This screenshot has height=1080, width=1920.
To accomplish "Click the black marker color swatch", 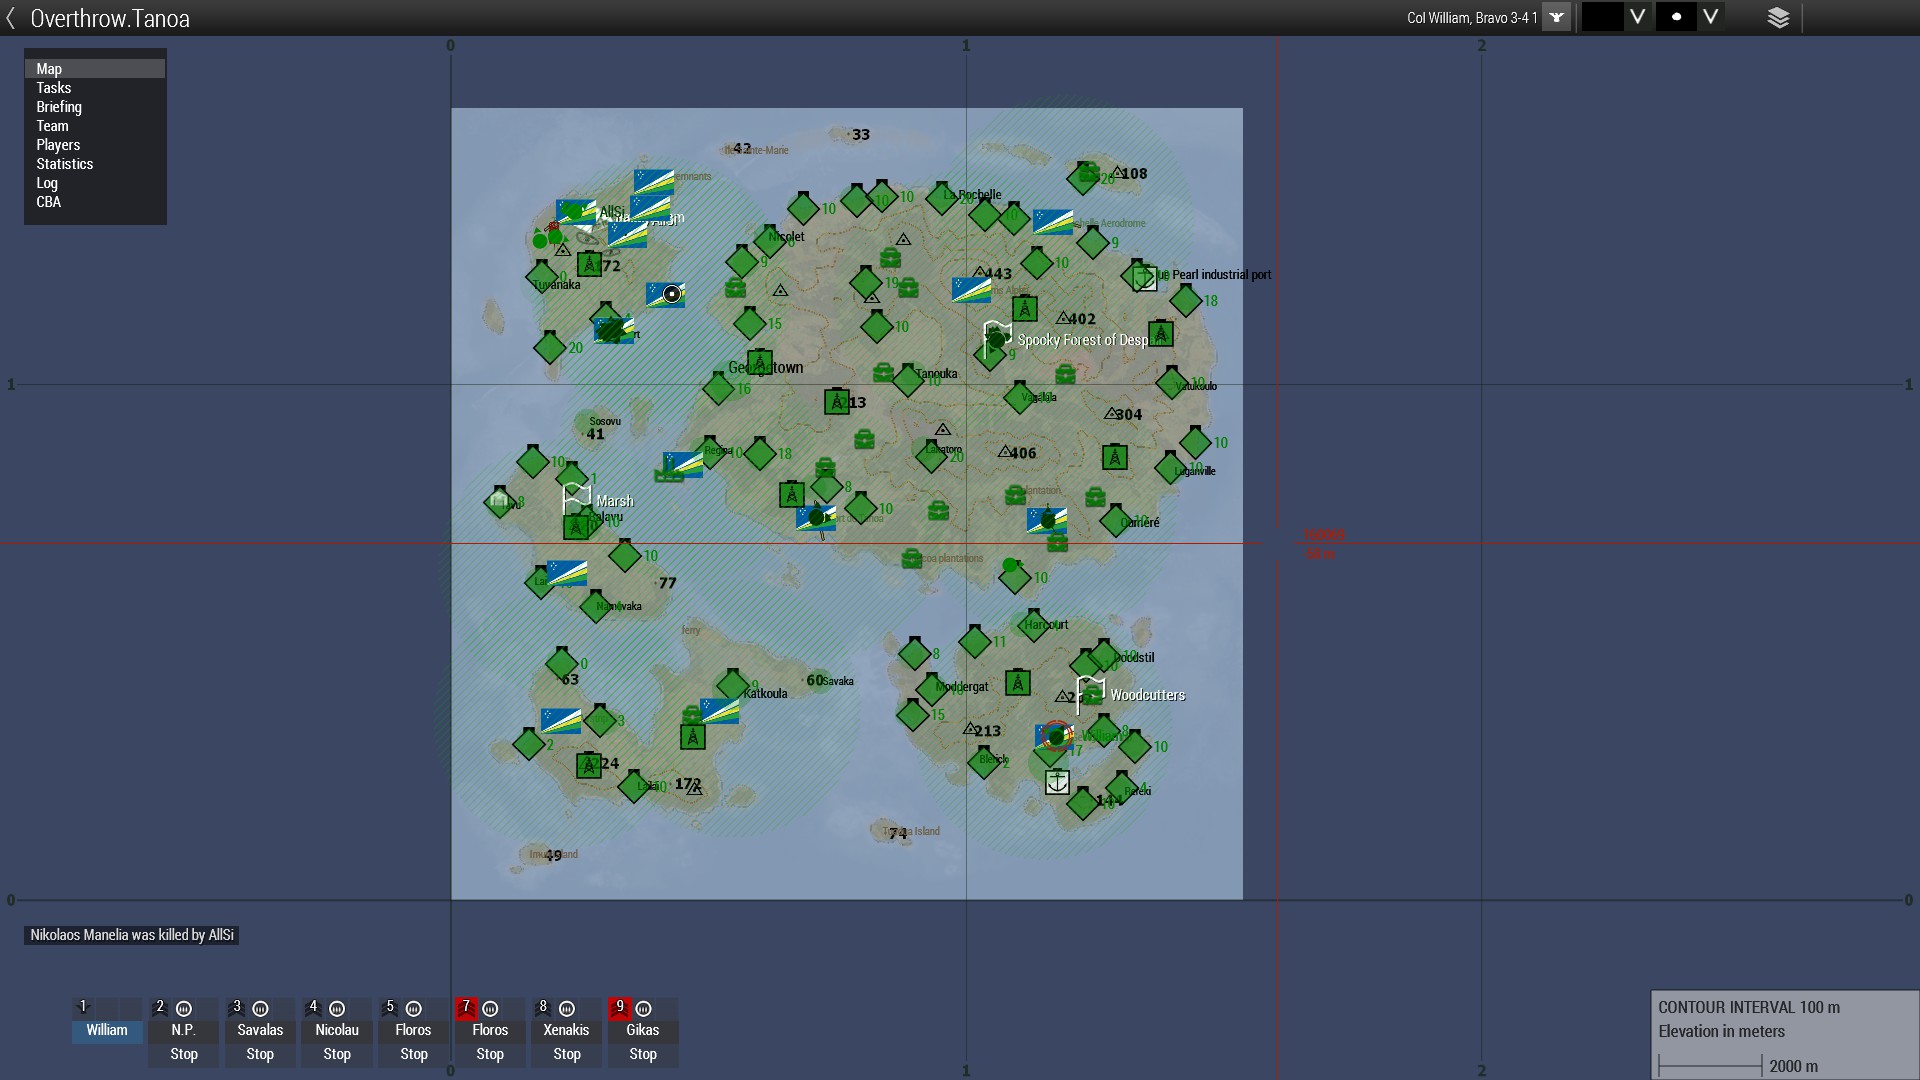I will 1601,17.
